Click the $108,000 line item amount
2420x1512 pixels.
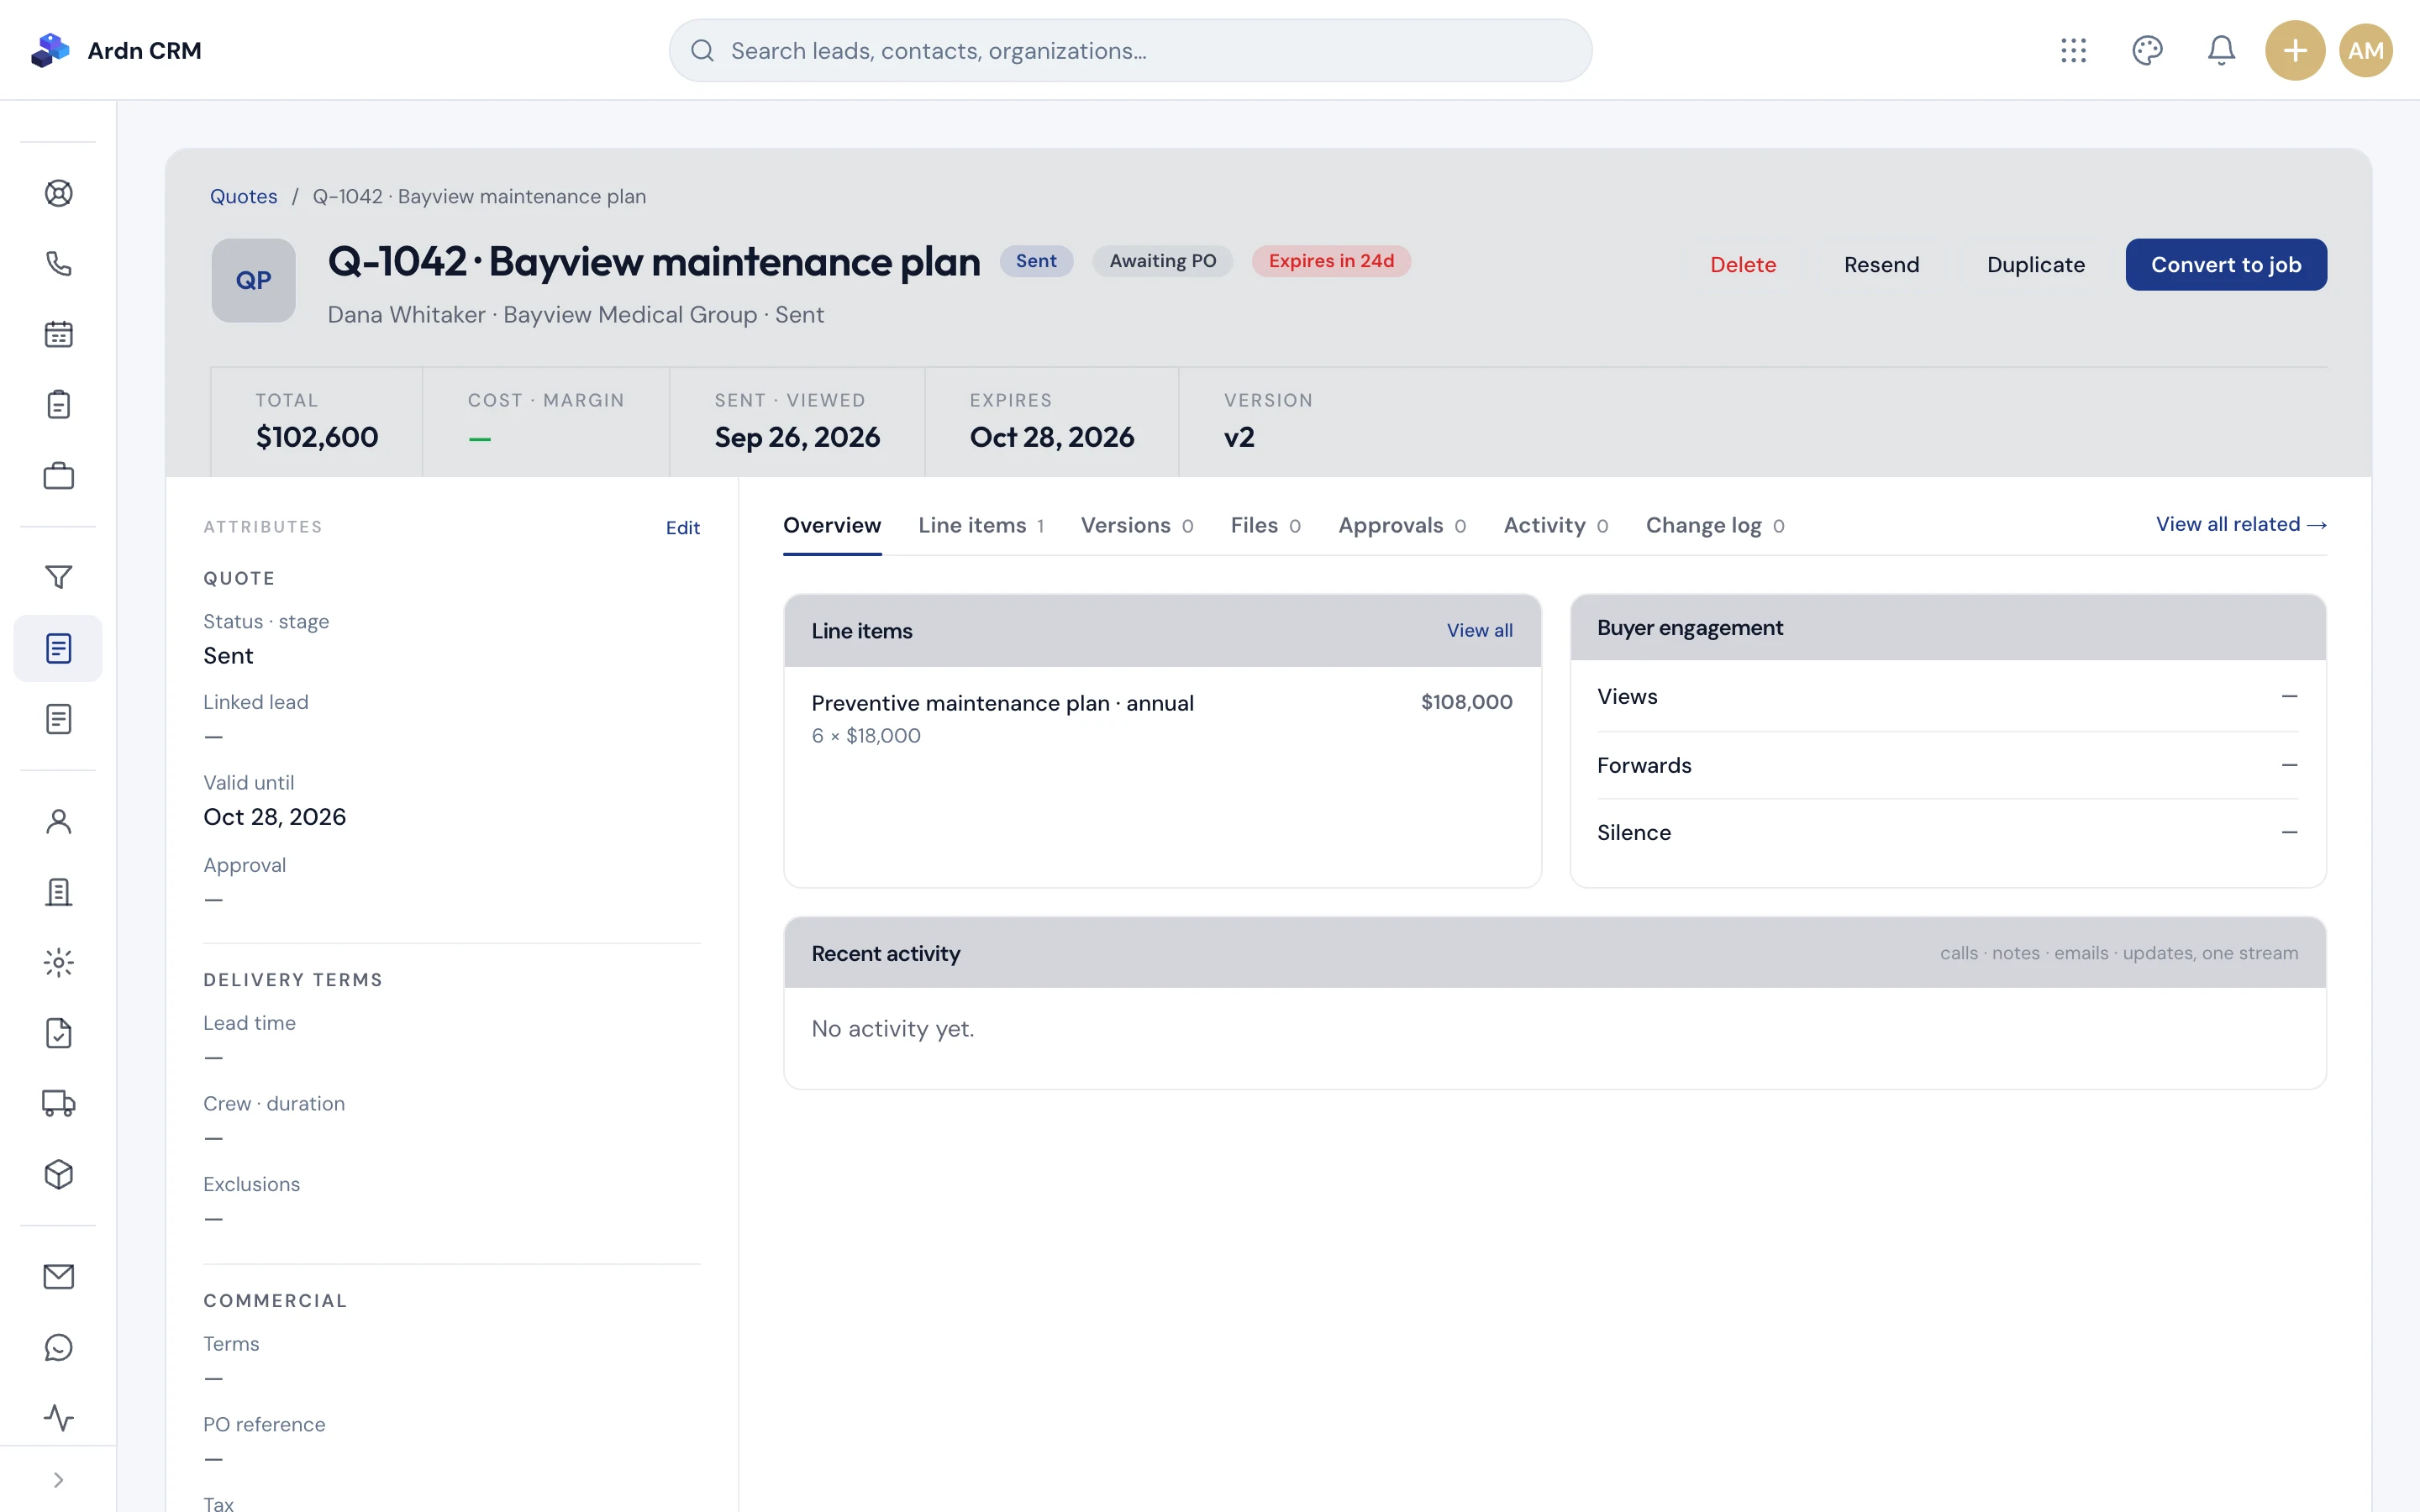1466,702
